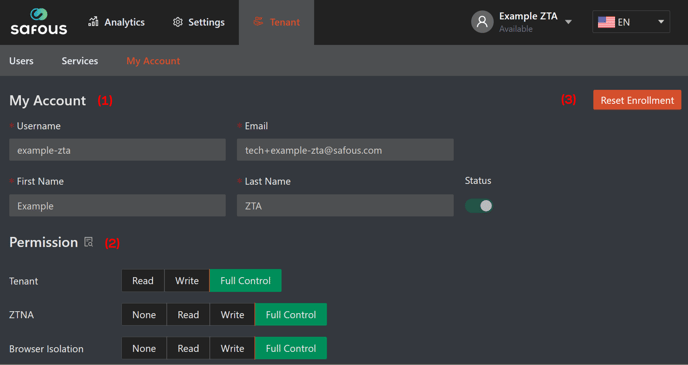Set ZTNA permission to Read
This screenshot has width=688, height=365.
pos(188,315)
